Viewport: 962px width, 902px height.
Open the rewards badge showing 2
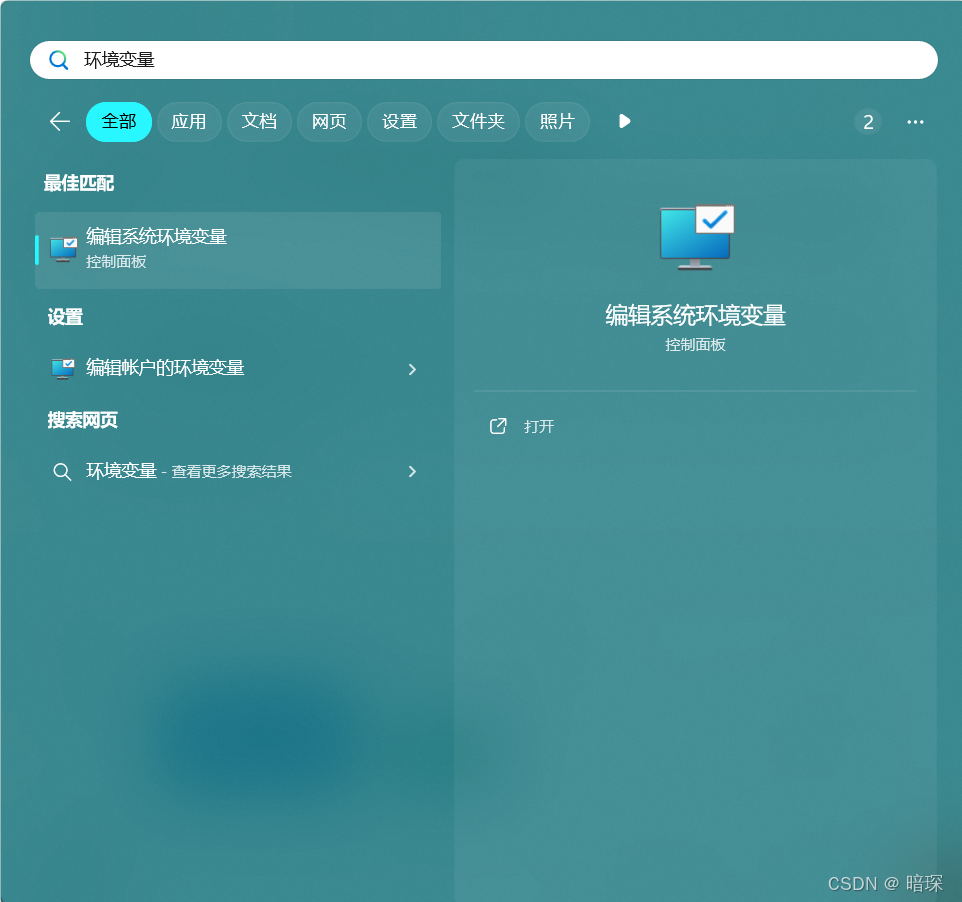point(868,122)
